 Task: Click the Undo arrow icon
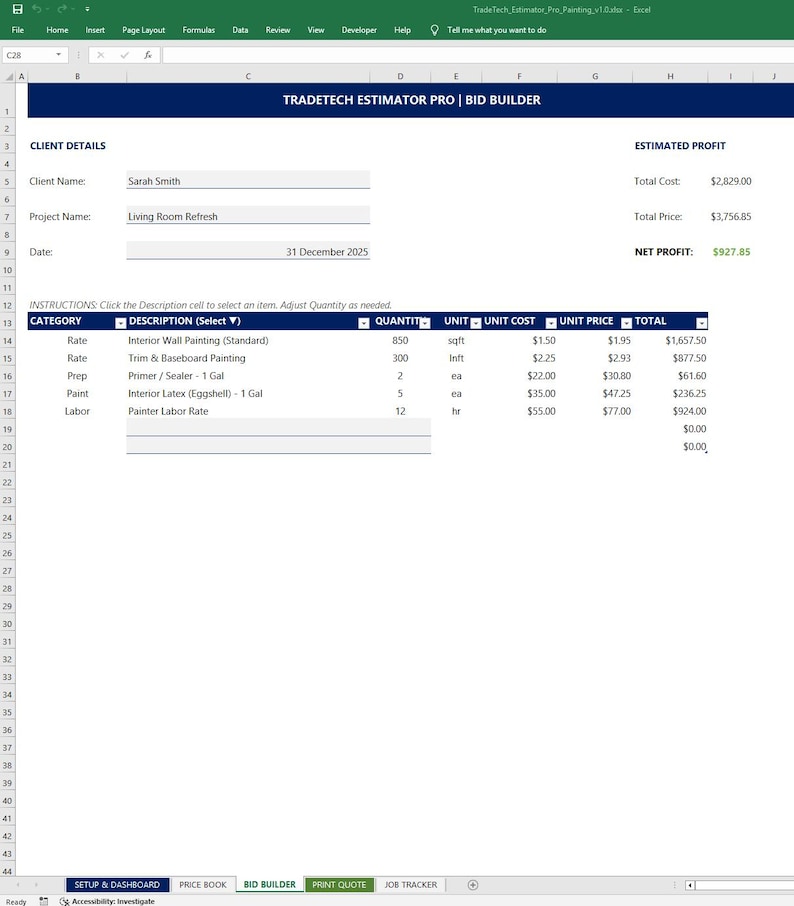tap(36, 9)
